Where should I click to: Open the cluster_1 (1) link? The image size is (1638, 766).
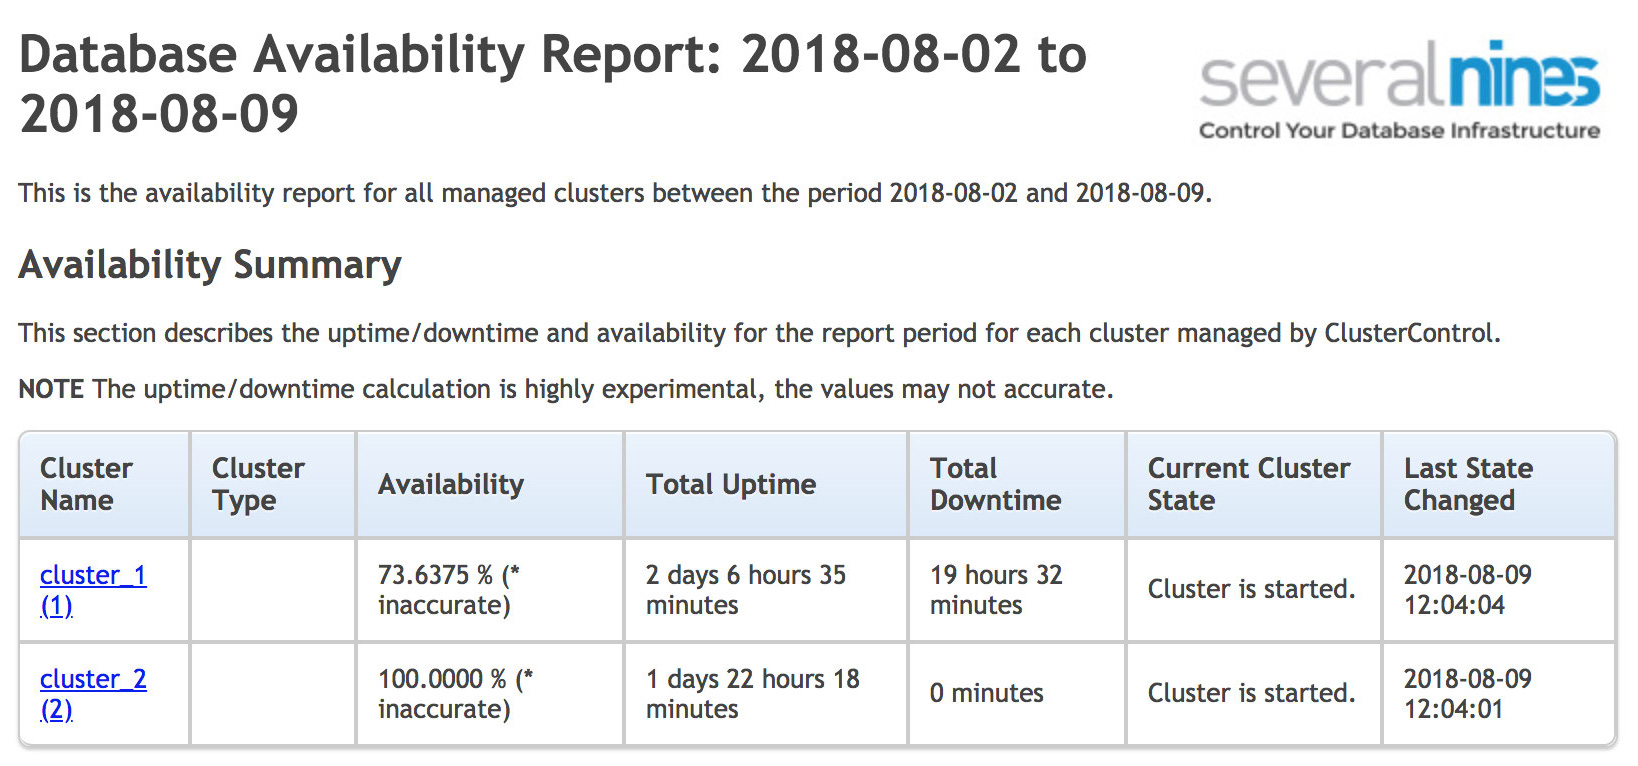click(x=93, y=590)
